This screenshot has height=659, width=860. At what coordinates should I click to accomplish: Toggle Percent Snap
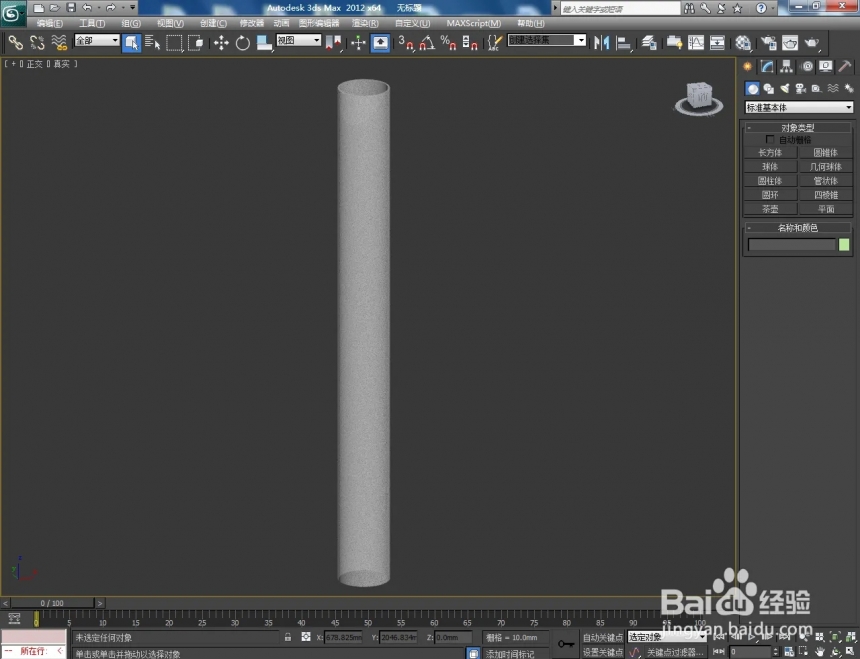(x=448, y=43)
